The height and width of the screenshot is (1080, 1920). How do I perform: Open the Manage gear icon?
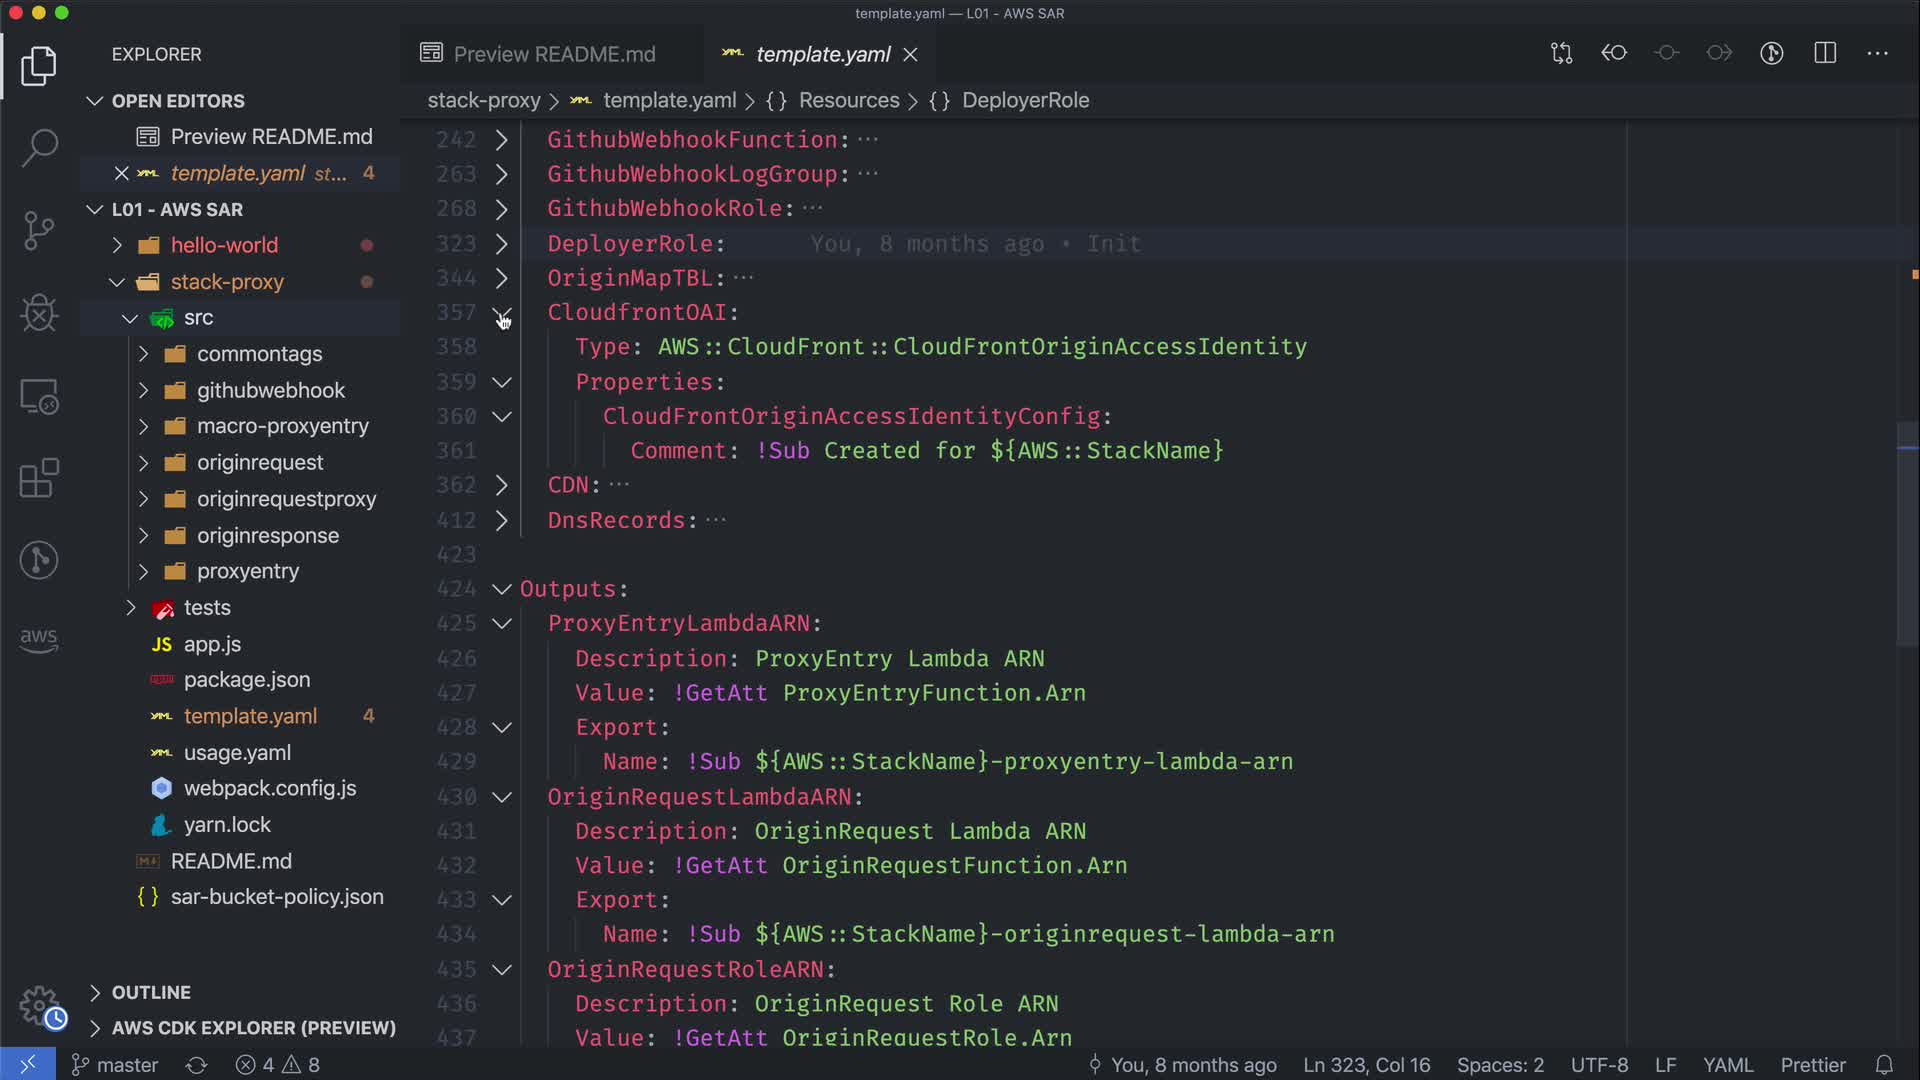click(x=39, y=1005)
